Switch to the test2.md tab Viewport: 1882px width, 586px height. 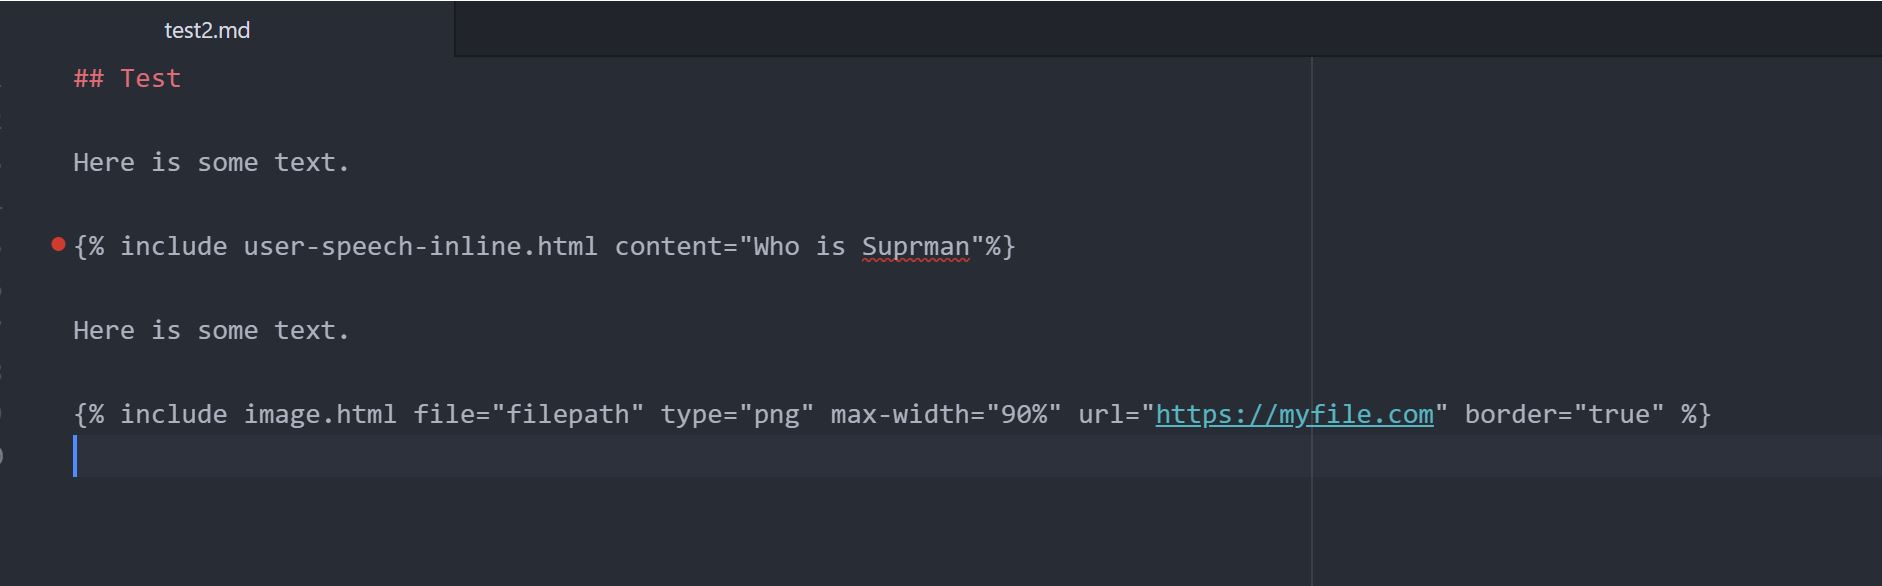[x=207, y=29]
